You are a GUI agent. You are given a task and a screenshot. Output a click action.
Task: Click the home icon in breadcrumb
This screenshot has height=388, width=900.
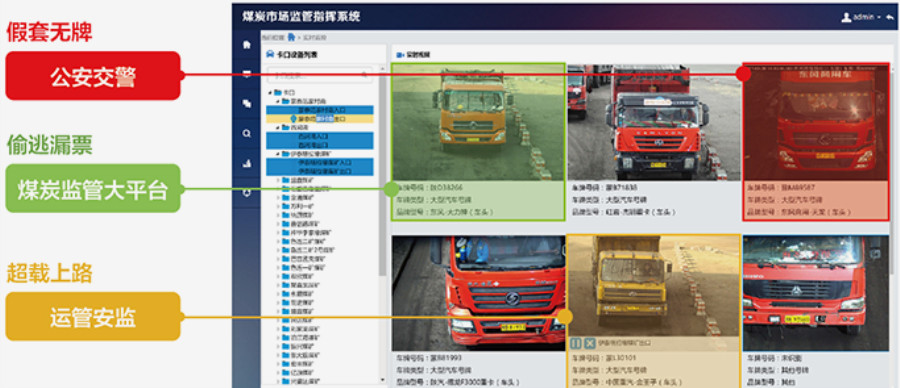(291, 37)
